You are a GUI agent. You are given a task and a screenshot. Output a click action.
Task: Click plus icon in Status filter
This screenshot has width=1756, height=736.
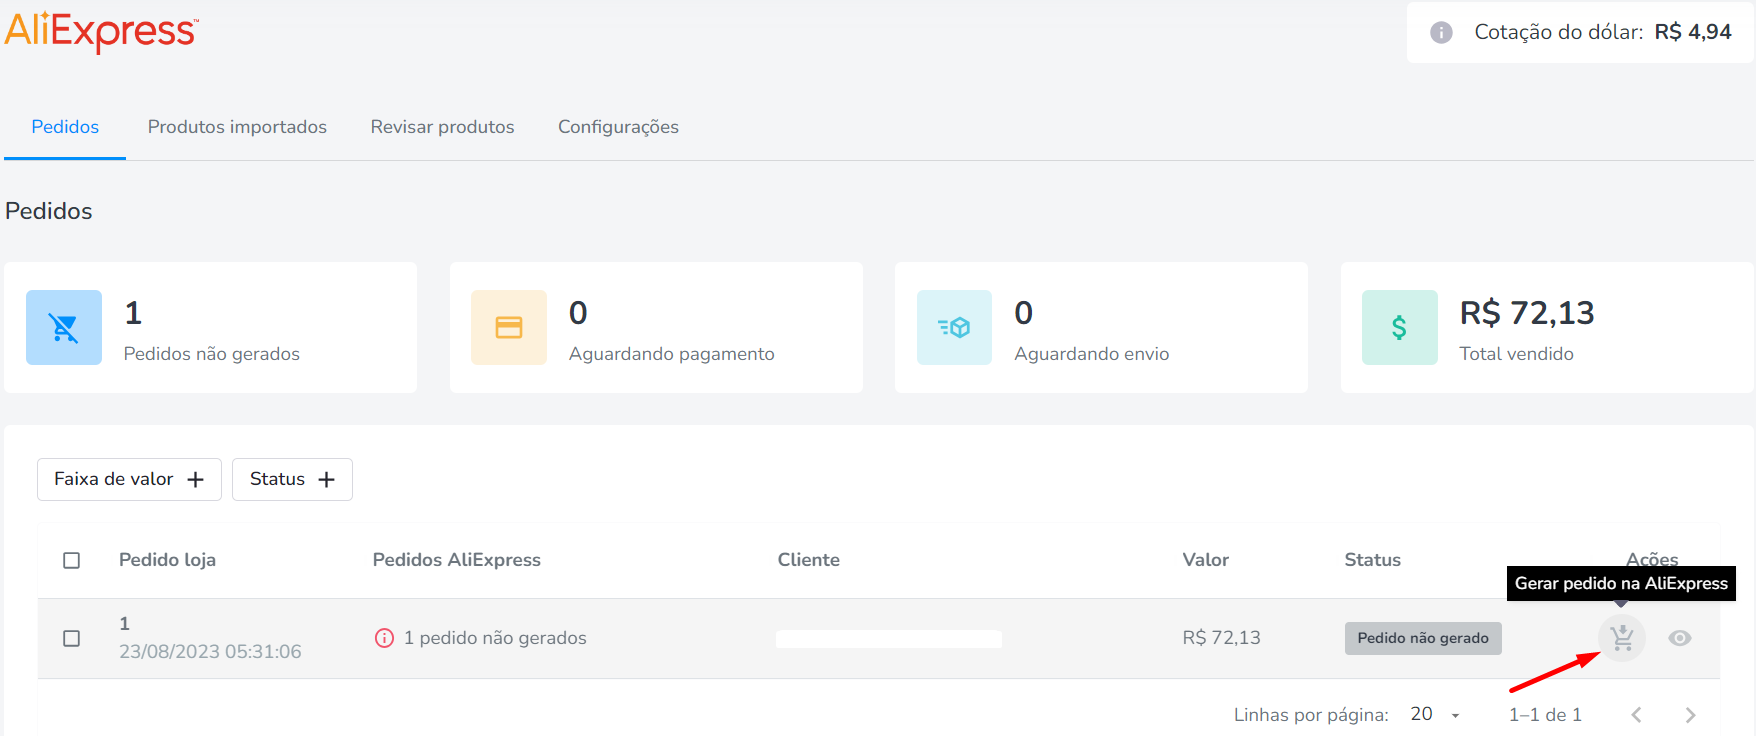tap(326, 480)
